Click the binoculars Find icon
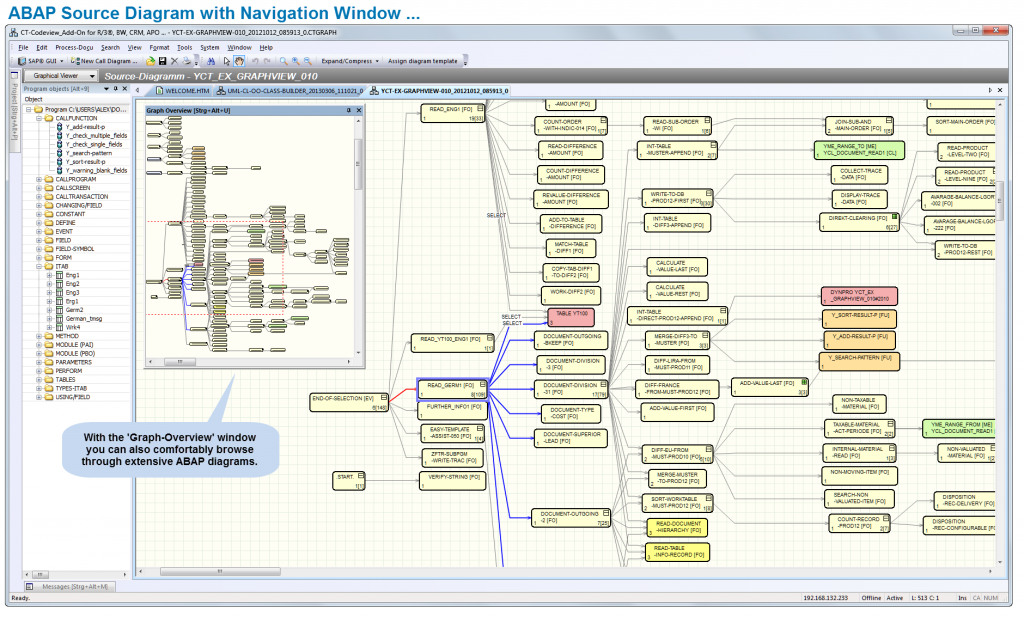Image resolution: width=1024 pixels, height=617 pixels. (x=212, y=61)
